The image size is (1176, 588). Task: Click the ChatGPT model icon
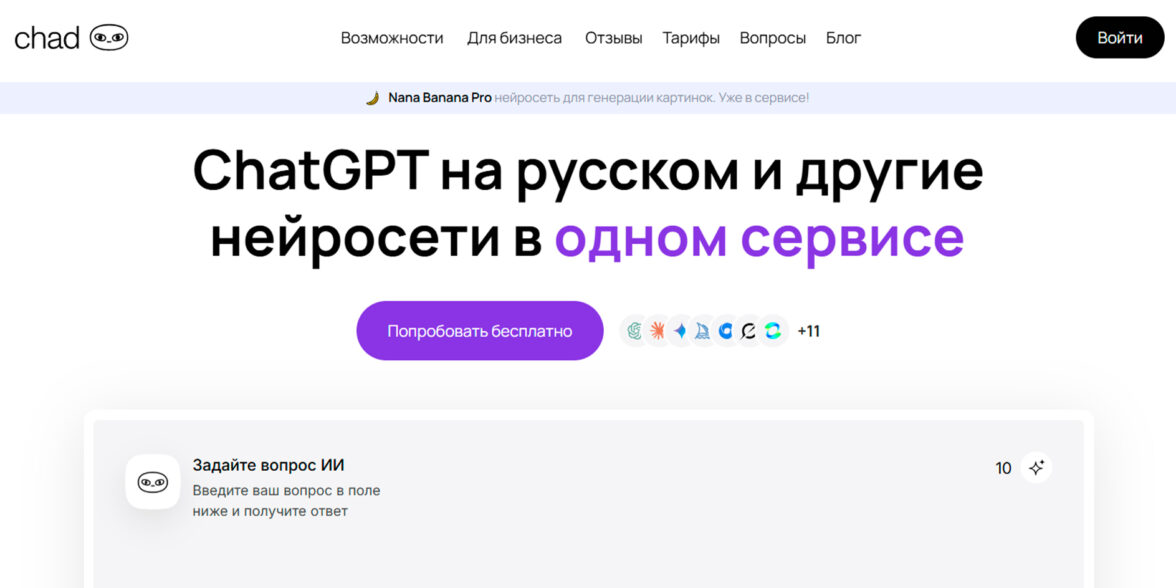(x=634, y=331)
